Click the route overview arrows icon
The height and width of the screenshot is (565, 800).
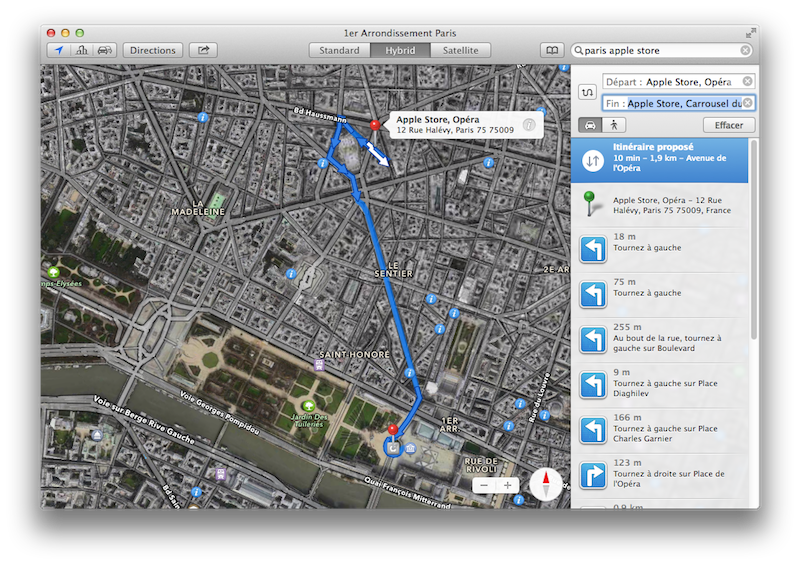click(x=593, y=161)
